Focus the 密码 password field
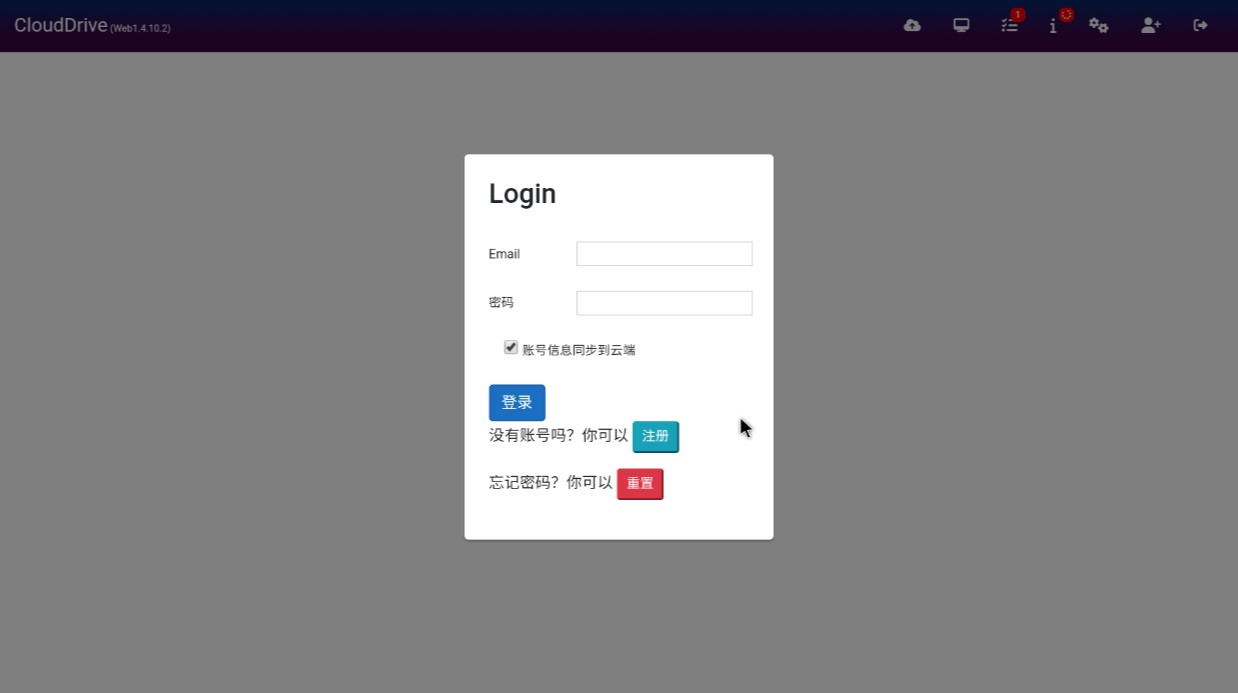Viewport: 1238px width, 693px height. (x=664, y=303)
